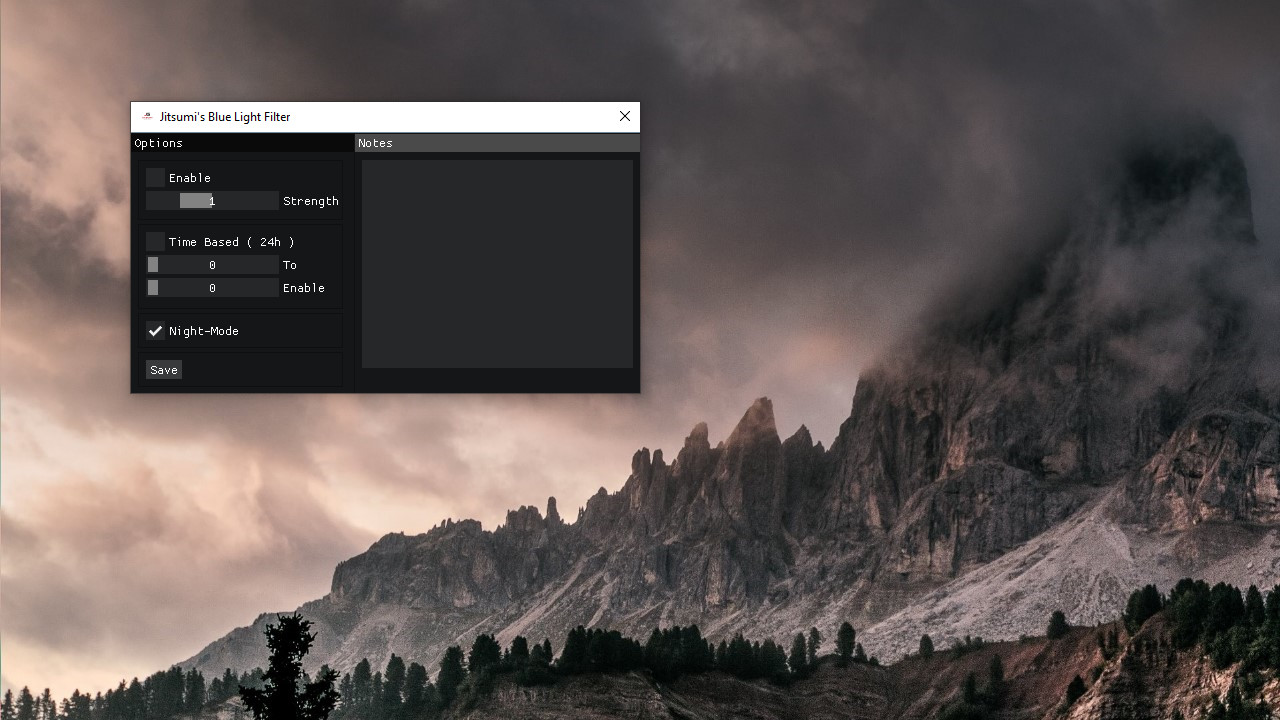Click the Time Based ( 24h ) label
The height and width of the screenshot is (720, 1280).
point(232,242)
